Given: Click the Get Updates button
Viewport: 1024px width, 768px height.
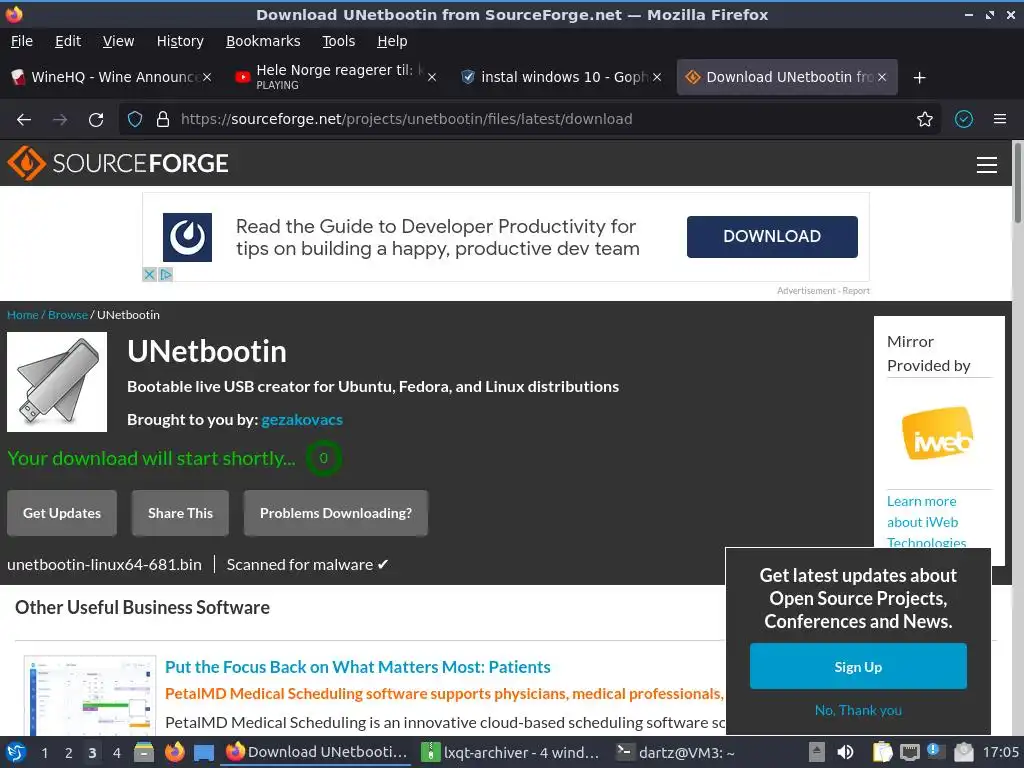Looking at the screenshot, I should (62, 513).
